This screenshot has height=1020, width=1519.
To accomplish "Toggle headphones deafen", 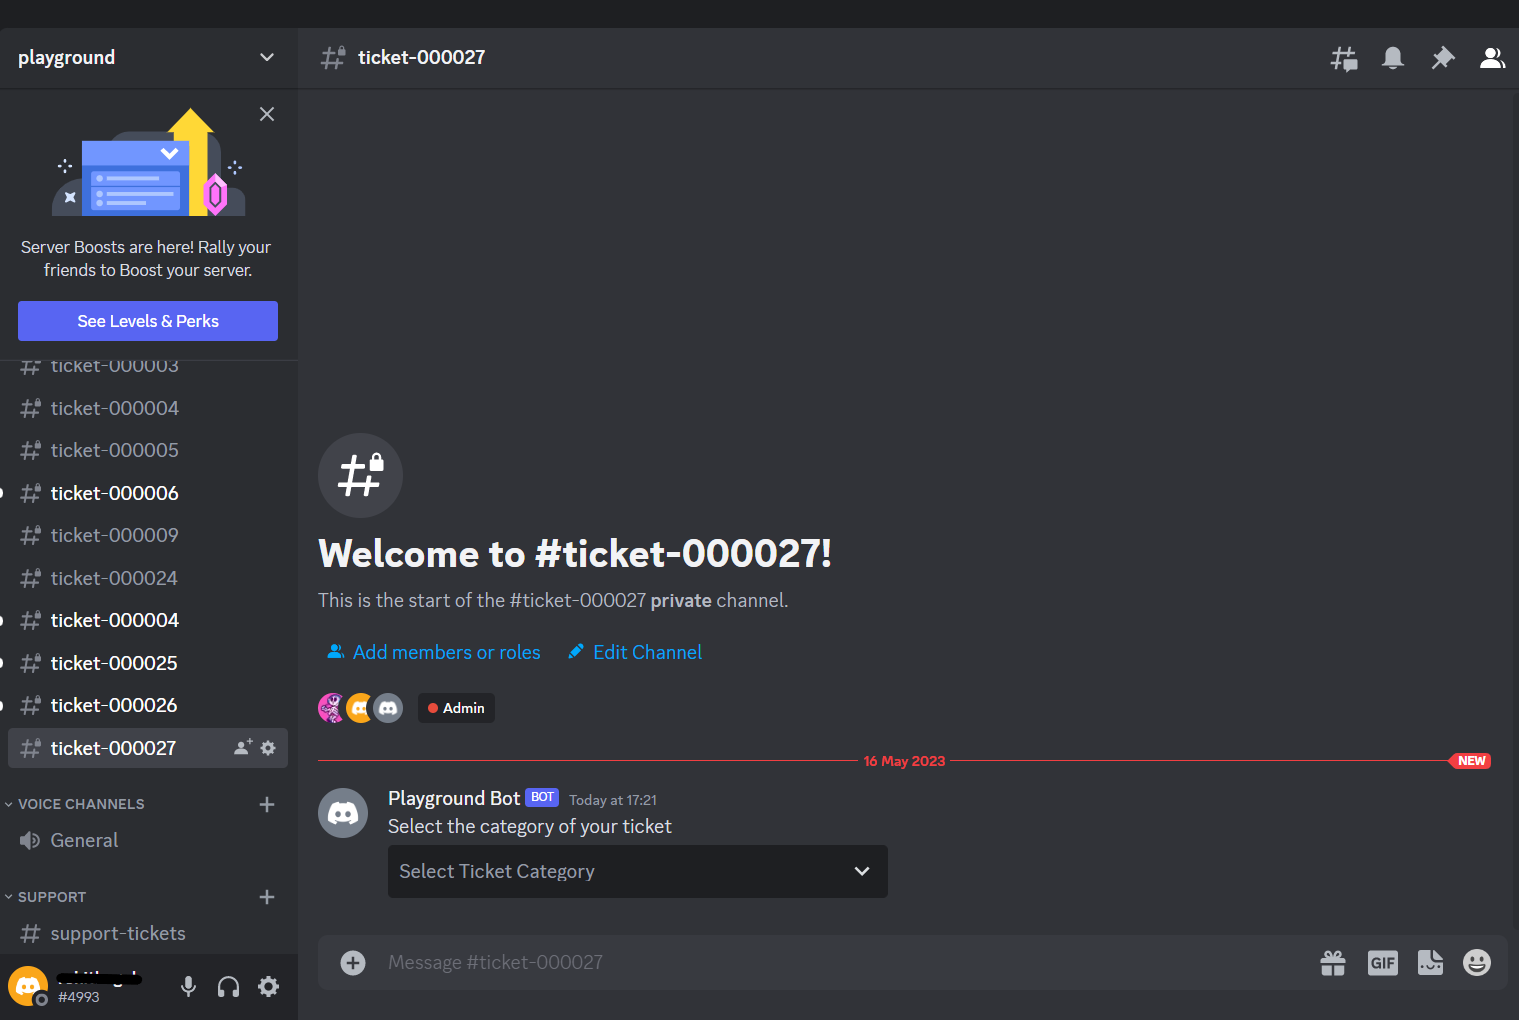I will pos(228,987).
